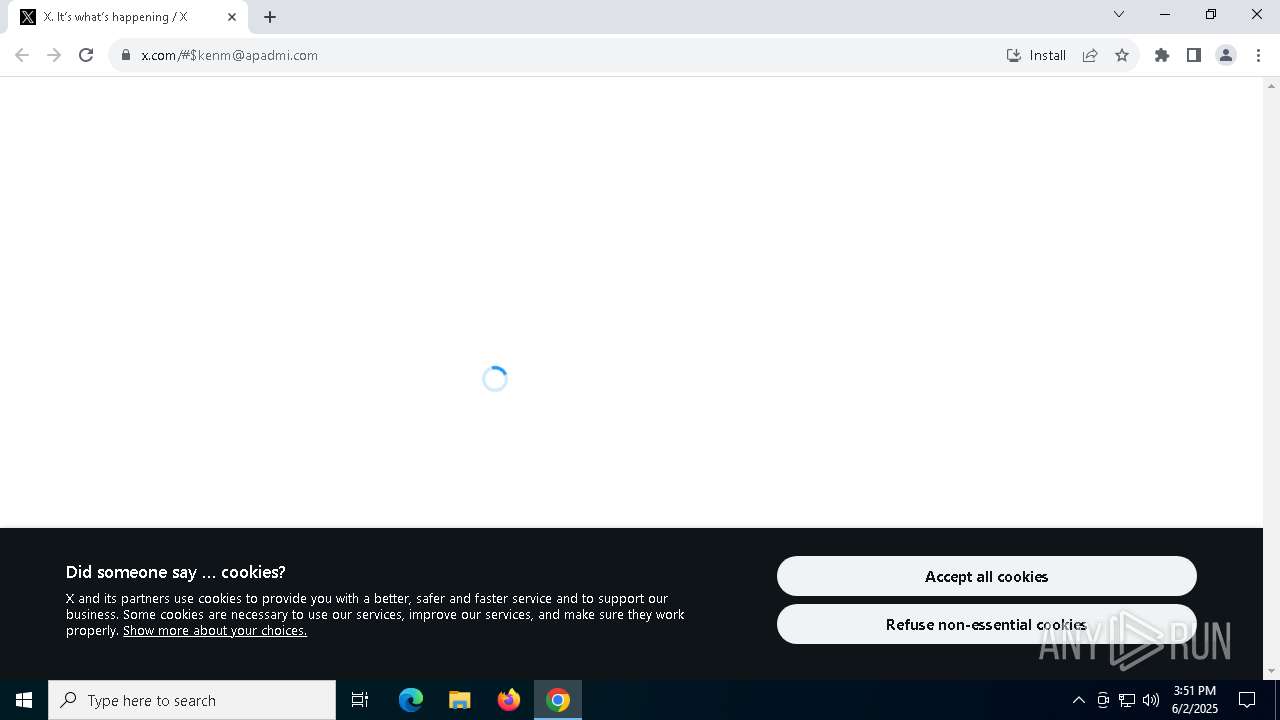The height and width of the screenshot is (720, 1280).
Task: Click the Type here to search box
Action: click(x=192, y=700)
